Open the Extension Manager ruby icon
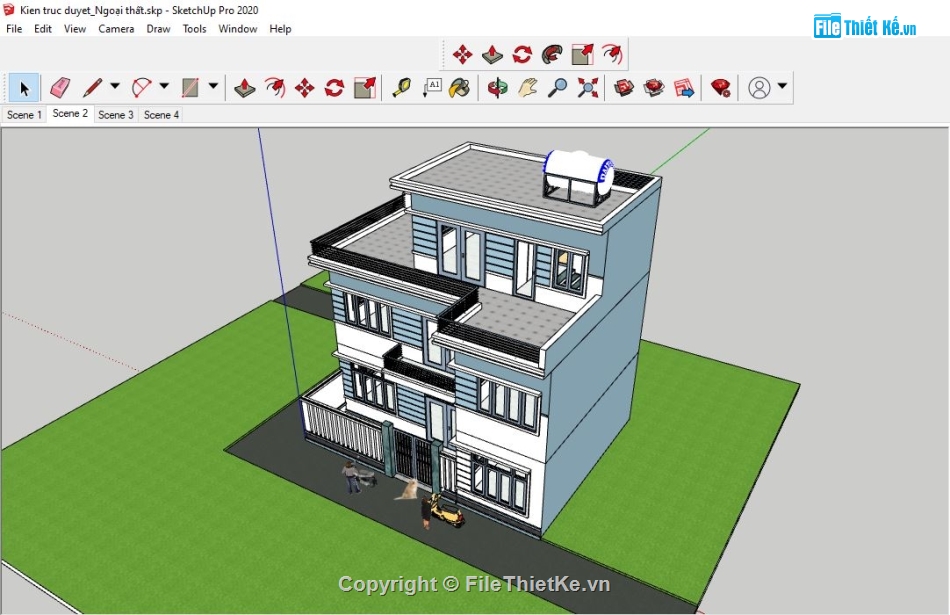The width and height of the screenshot is (950, 615). click(x=720, y=88)
